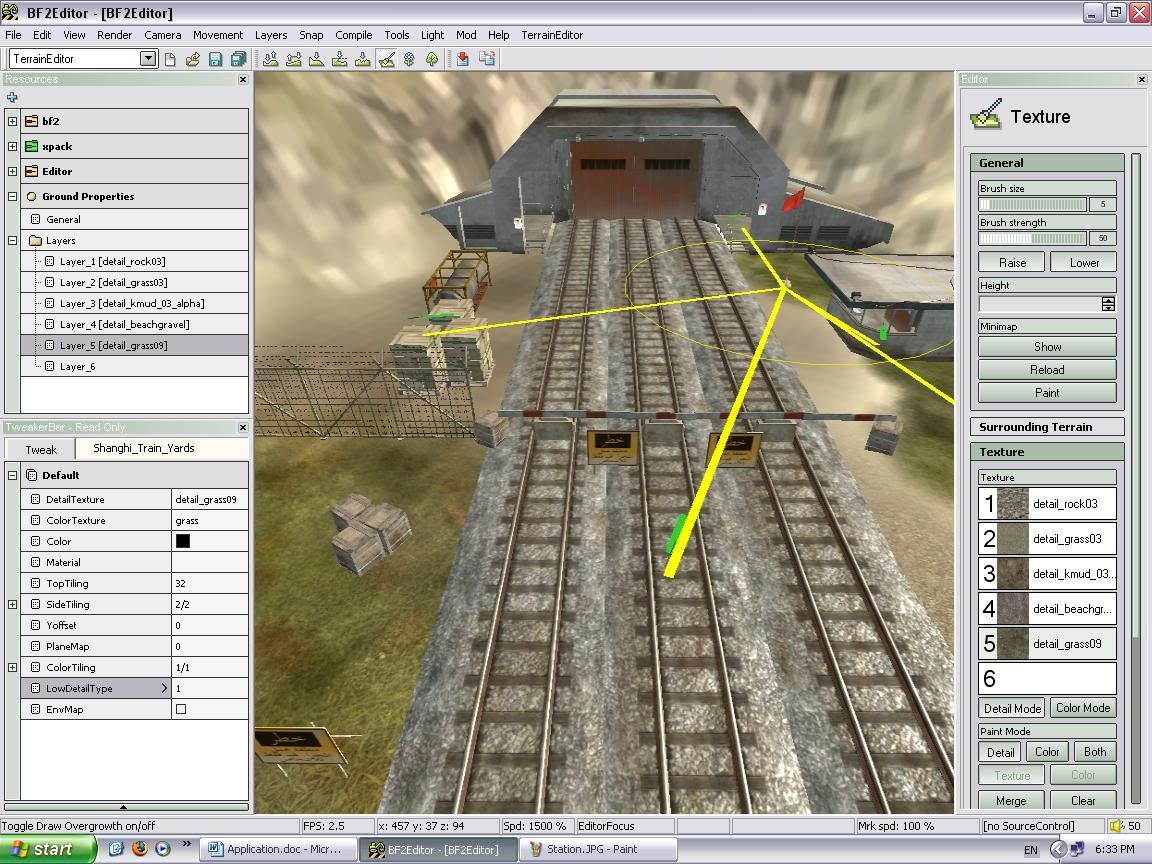The width and height of the screenshot is (1152, 864).
Task: Open the Camera menu
Action: tap(162, 35)
